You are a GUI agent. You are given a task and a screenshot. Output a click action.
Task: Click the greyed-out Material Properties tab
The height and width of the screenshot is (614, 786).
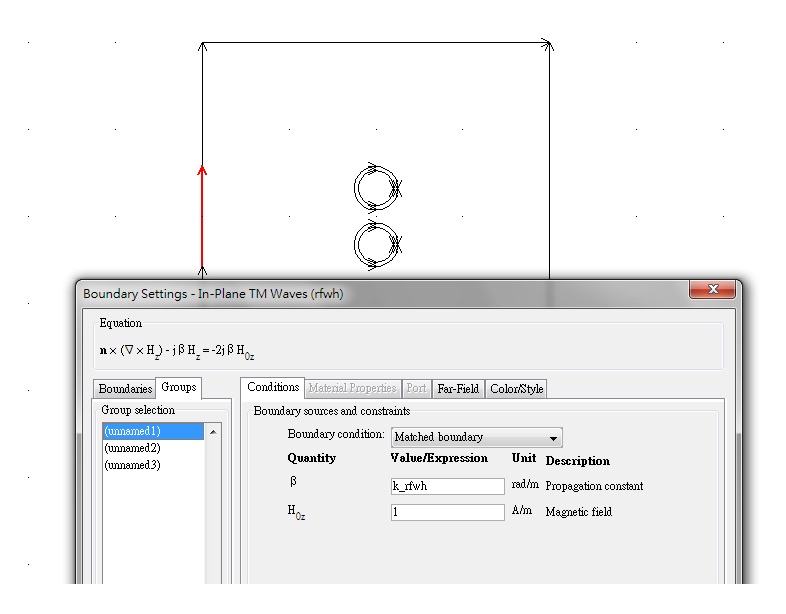[352, 388]
